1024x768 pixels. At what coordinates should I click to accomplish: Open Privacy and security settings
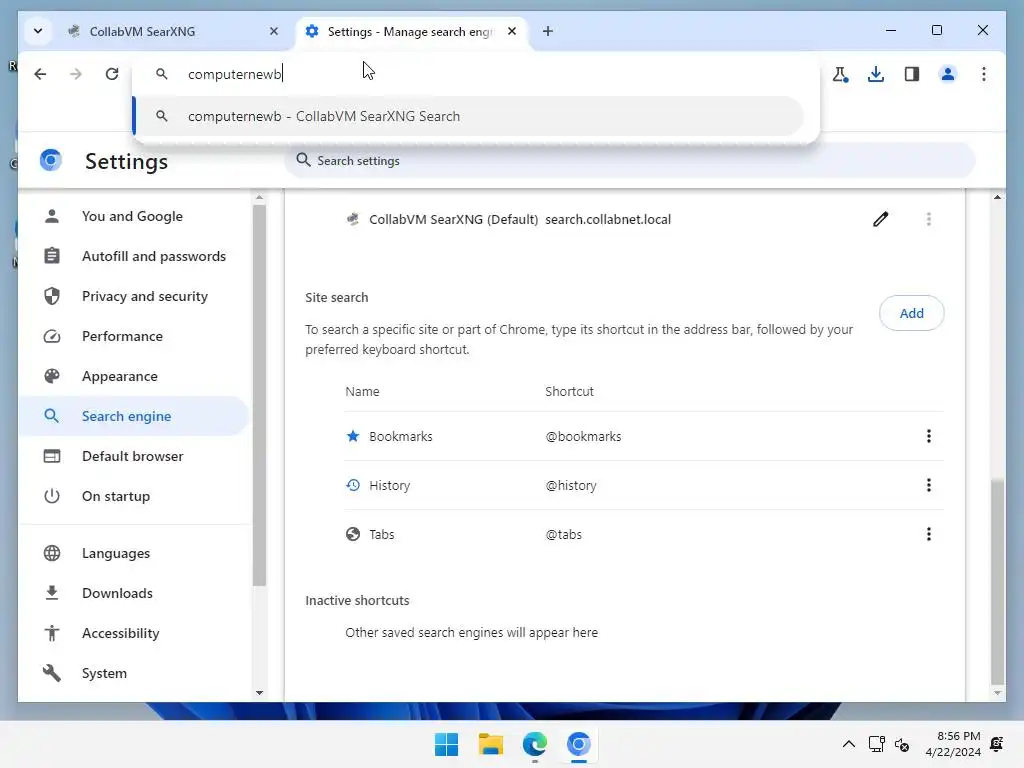133,296
